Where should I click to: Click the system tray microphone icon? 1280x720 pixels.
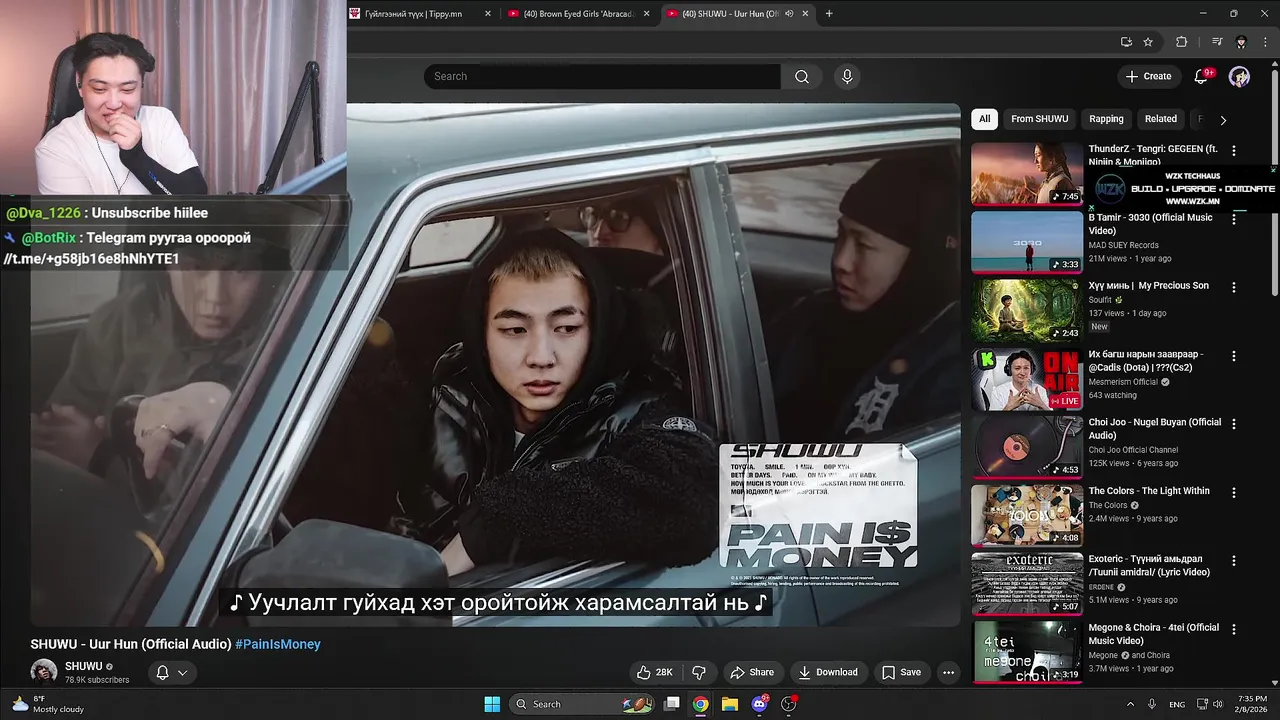[1152, 704]
